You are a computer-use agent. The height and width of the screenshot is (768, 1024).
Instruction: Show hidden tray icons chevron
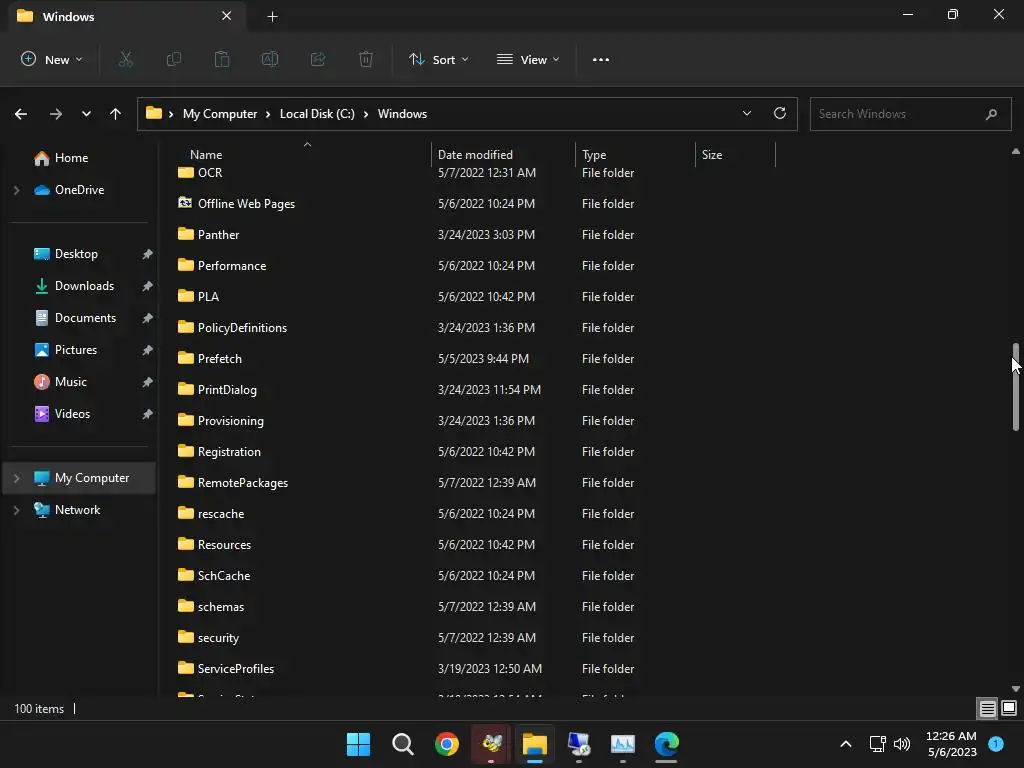pyautogui.click(x=846, y=744)
